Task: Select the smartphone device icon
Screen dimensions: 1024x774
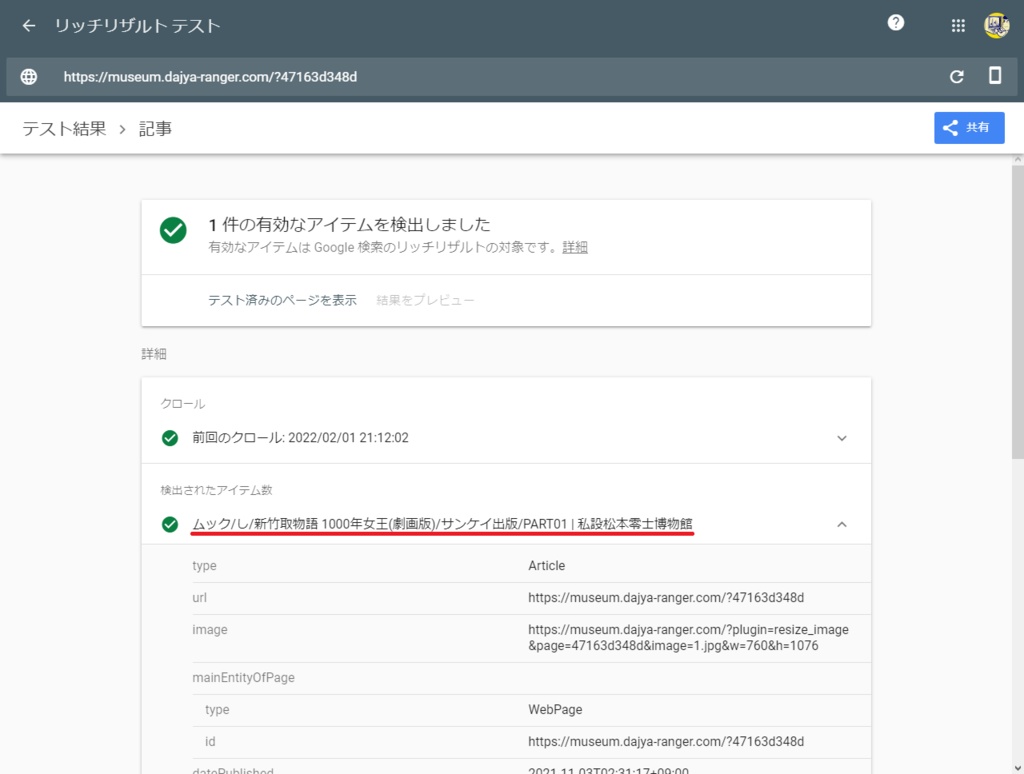Action: tap(995, 76)
